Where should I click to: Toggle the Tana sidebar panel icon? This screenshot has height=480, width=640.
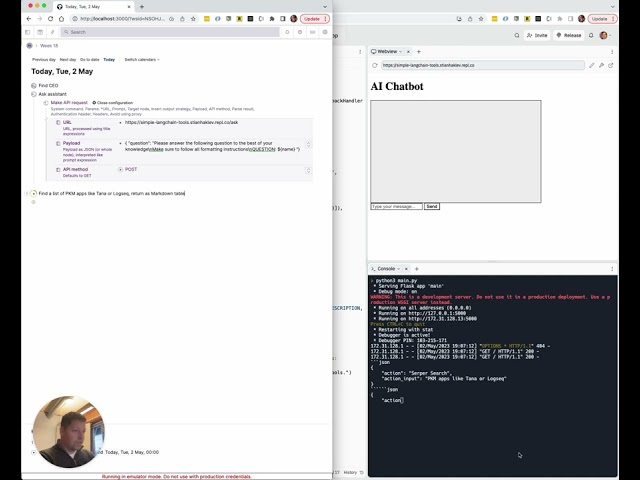(28, 32)
